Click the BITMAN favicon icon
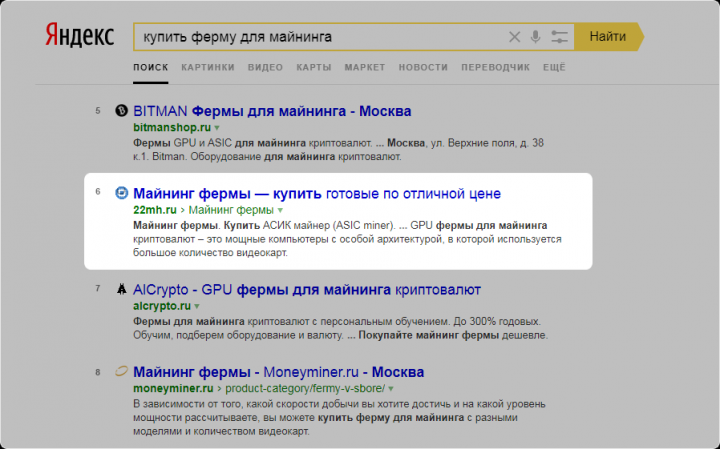Viewport: 720px width, 449px height. coord(121,111)
